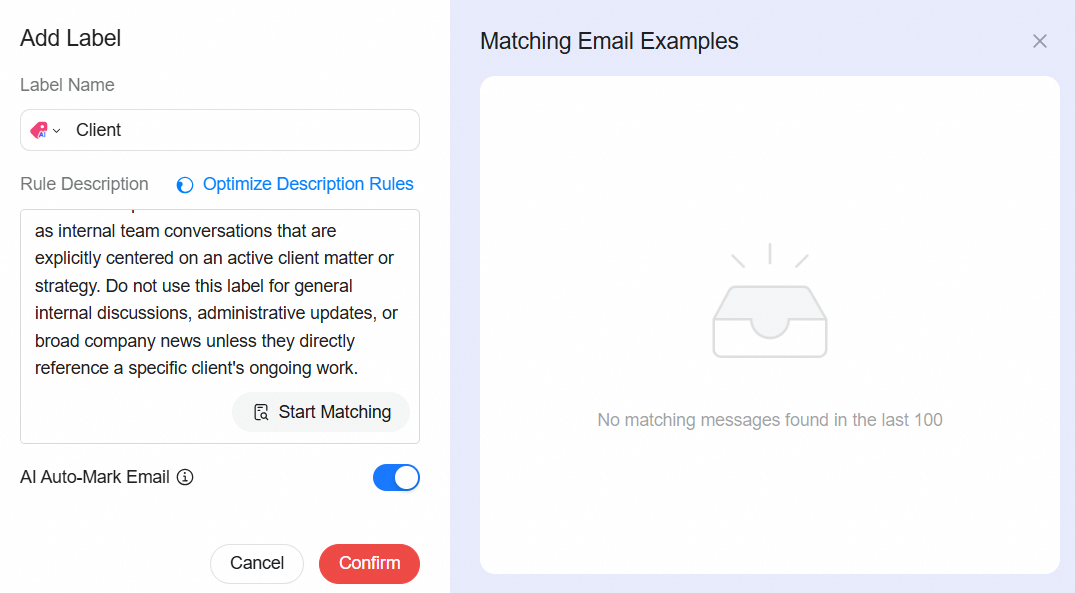
Task: Click the 'Label Name' caption text
Action: (x=67, y=85)
